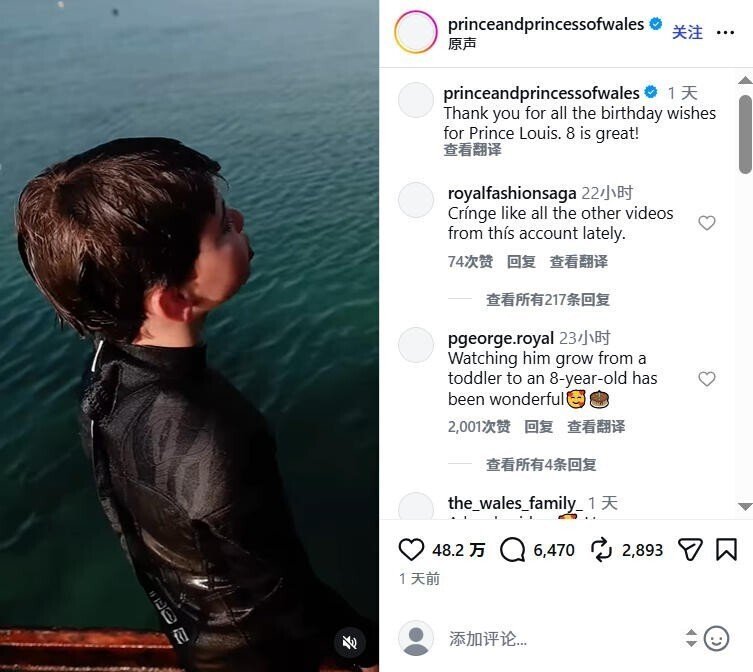
Task: Open the pgeorge.royal profile link
Action: tap(501, 339)
